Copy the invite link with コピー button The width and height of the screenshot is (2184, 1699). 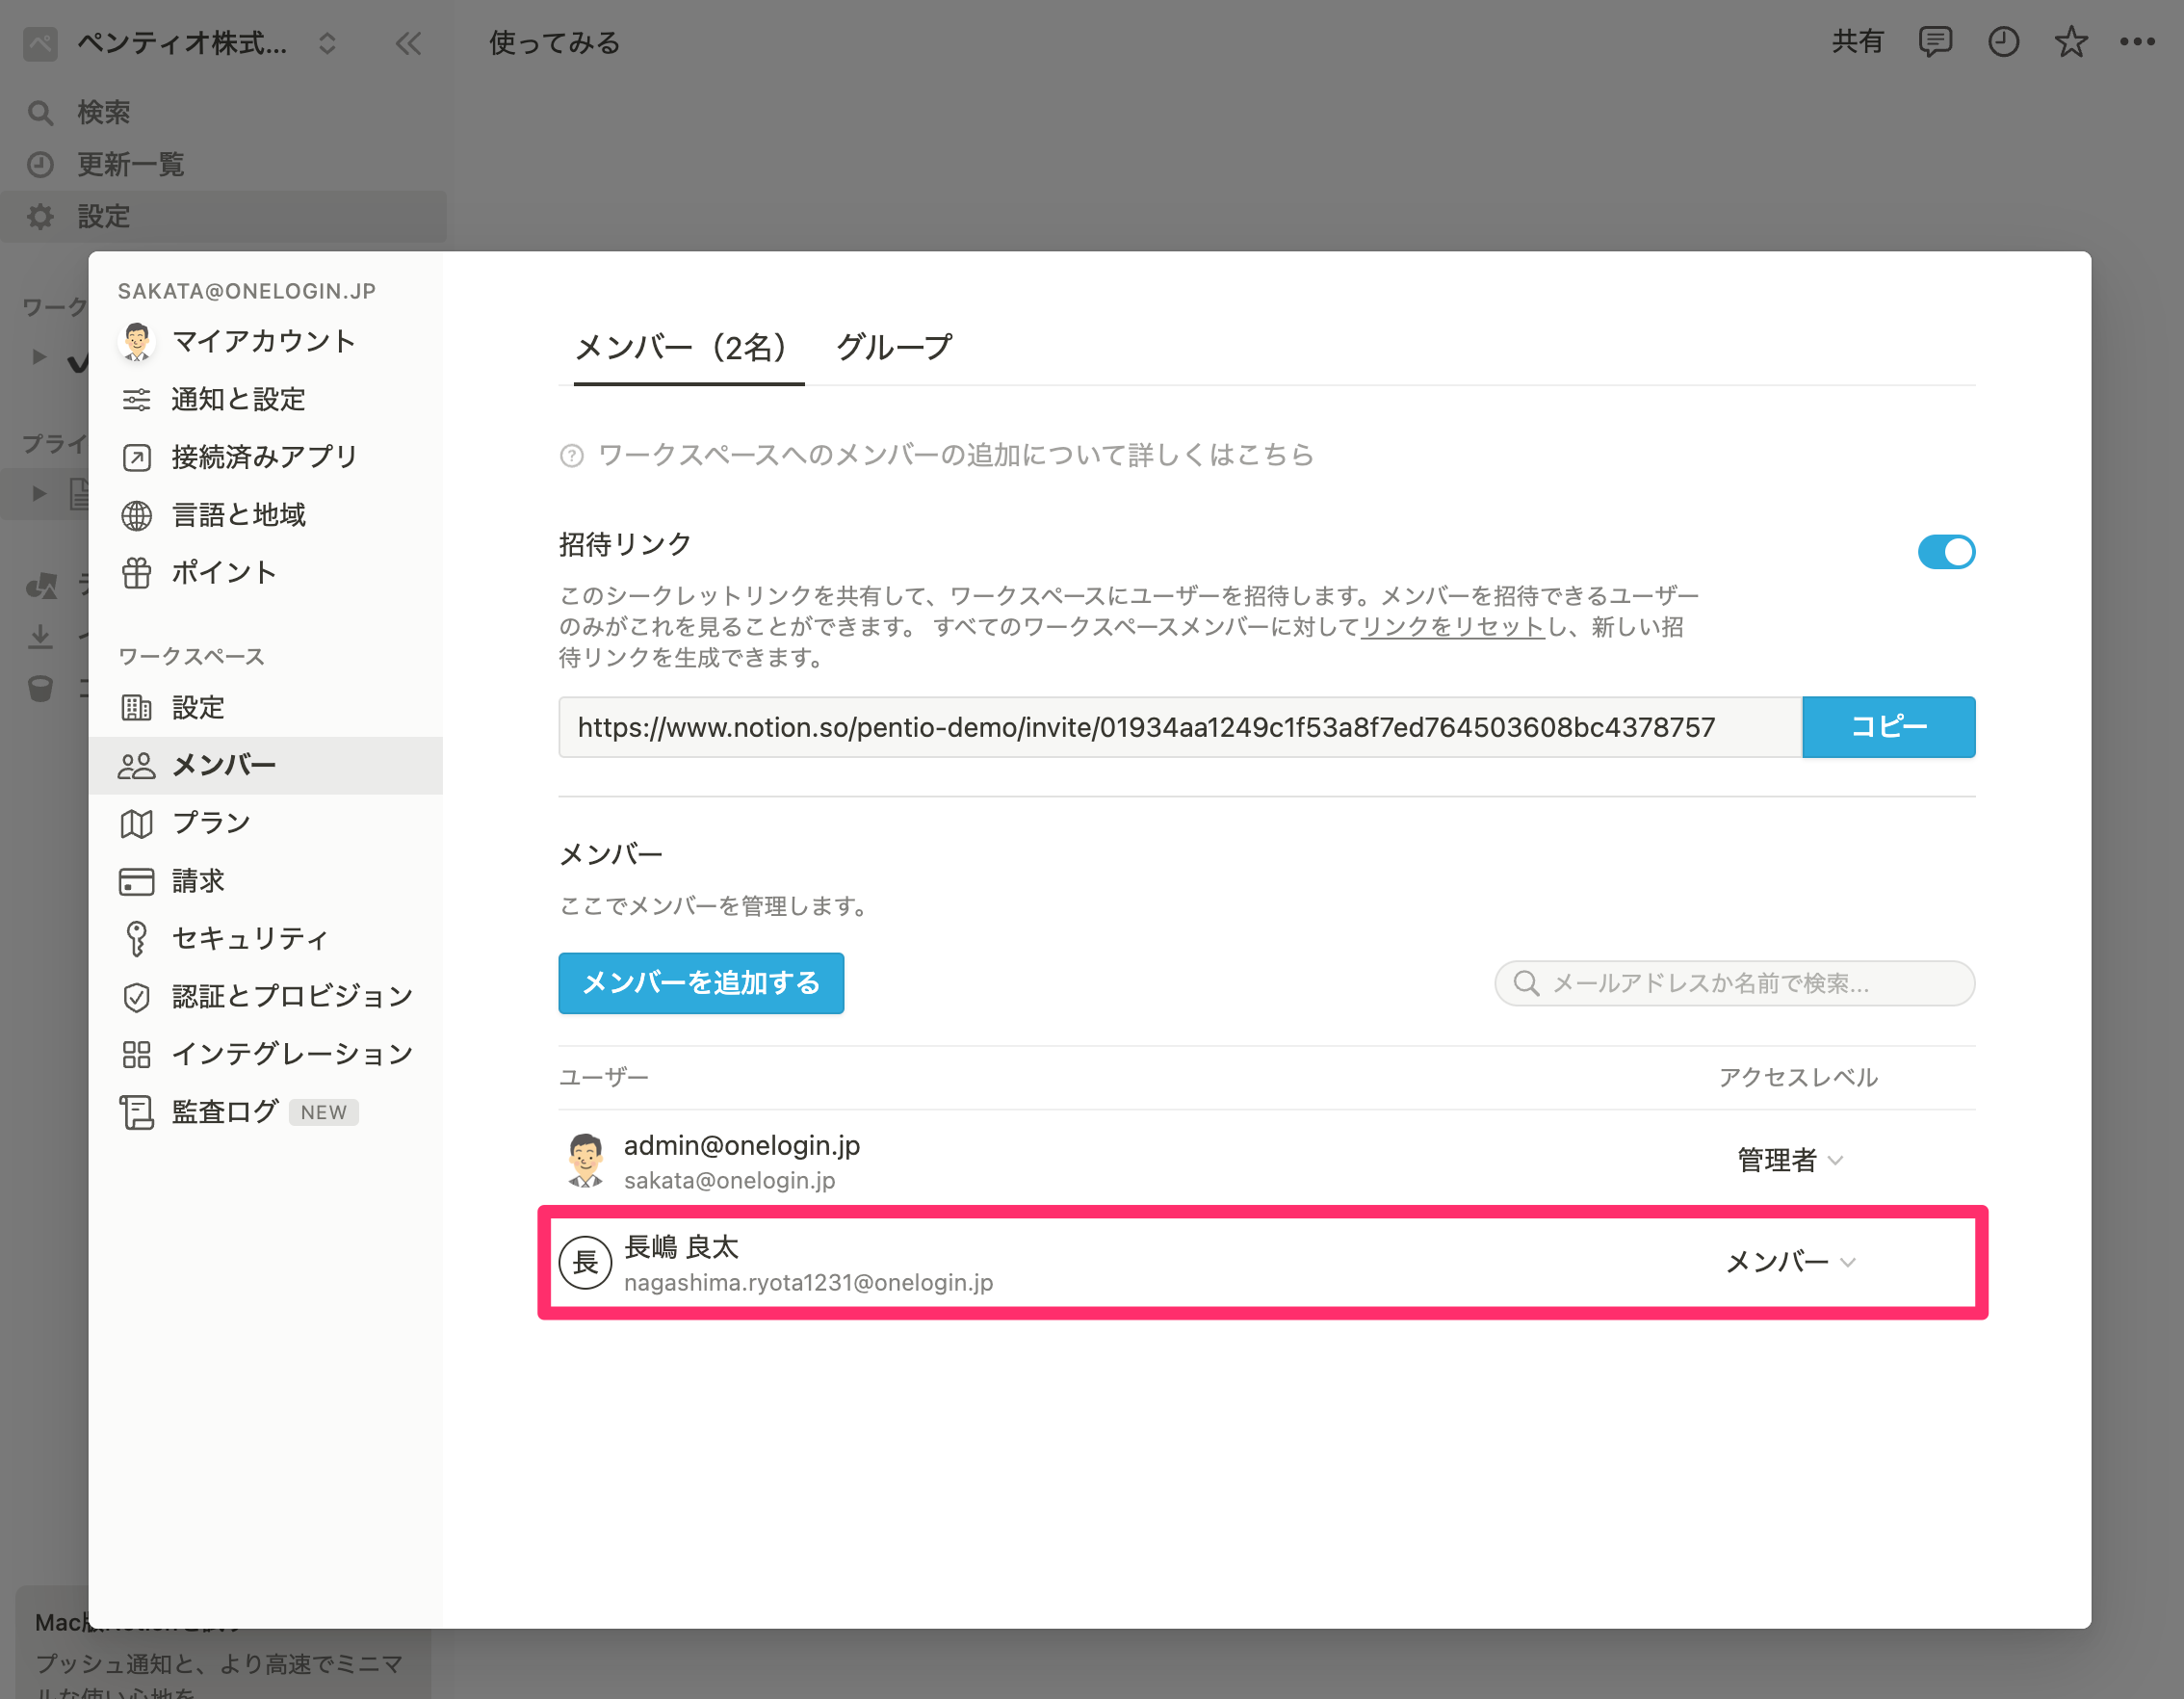tap(1888, 727)
